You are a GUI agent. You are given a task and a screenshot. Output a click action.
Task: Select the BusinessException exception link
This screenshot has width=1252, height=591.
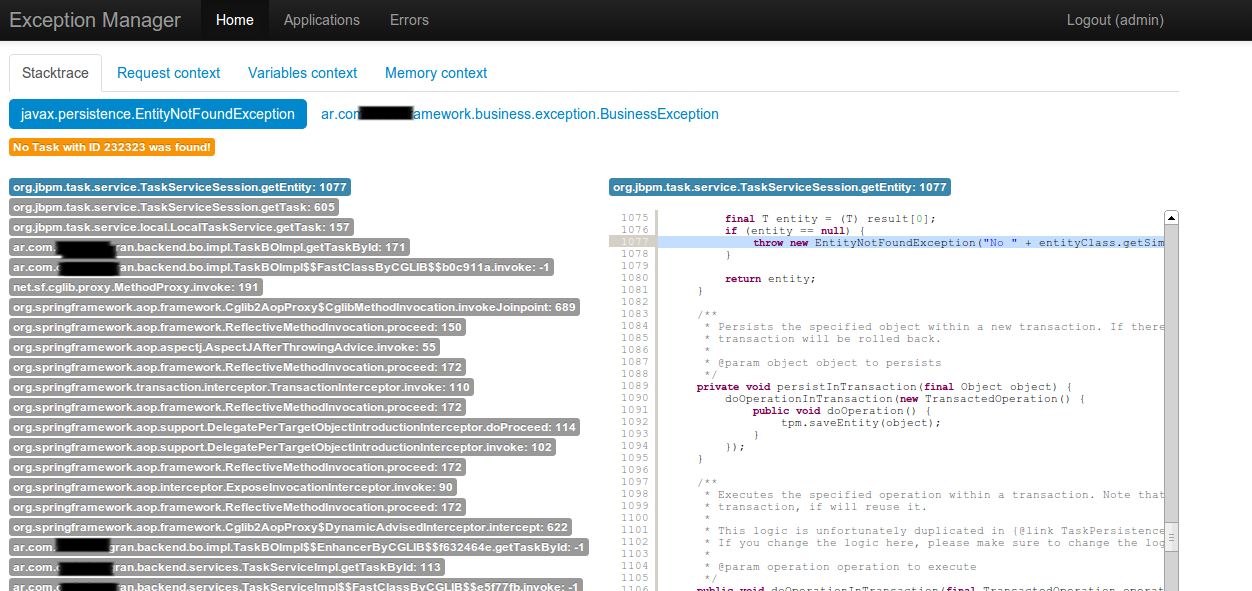click(520, 114)
